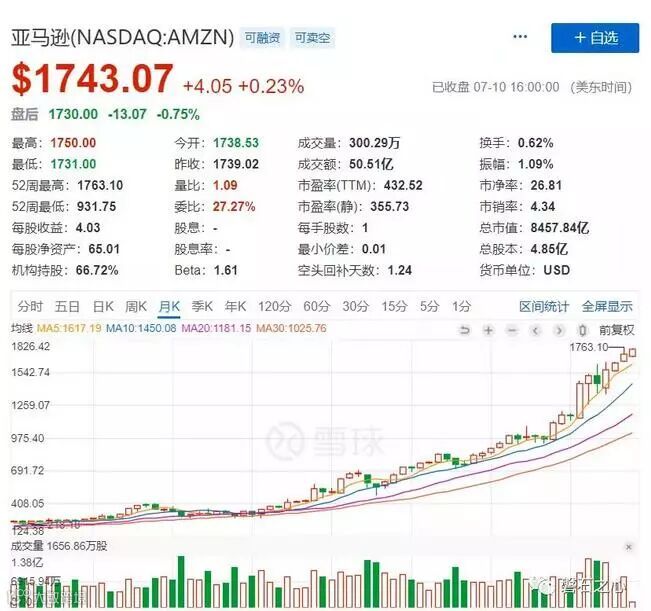
Task: Switch to the 分时 chart tab
Action: [x=30, y=307]
